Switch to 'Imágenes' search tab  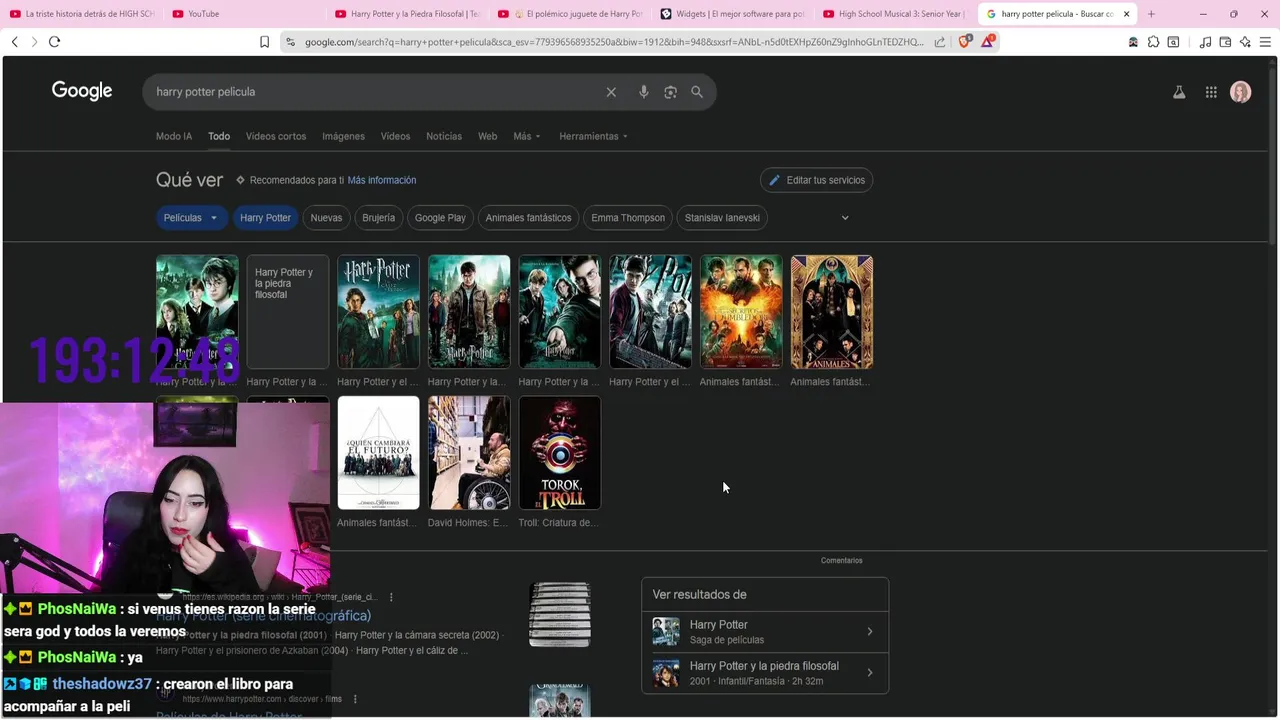click(x=343, y=136)
